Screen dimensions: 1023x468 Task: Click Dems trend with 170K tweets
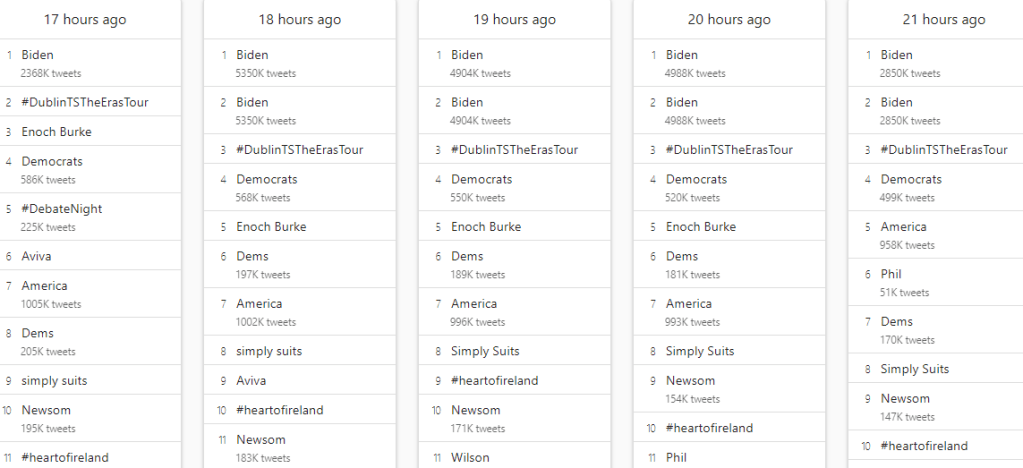coord(896,322)
